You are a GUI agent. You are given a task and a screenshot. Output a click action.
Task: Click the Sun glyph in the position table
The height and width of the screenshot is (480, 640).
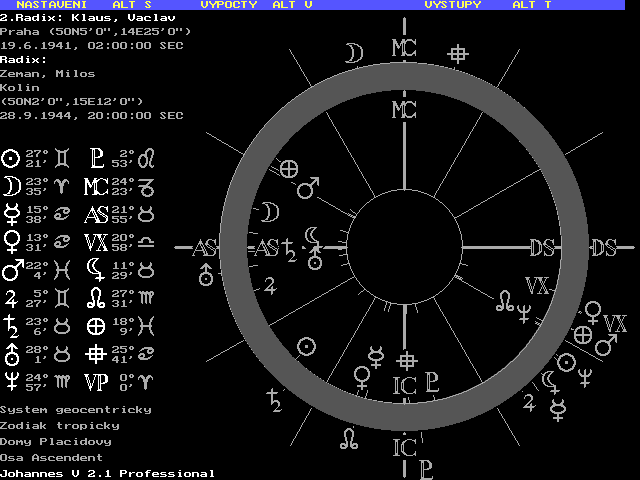11,158
